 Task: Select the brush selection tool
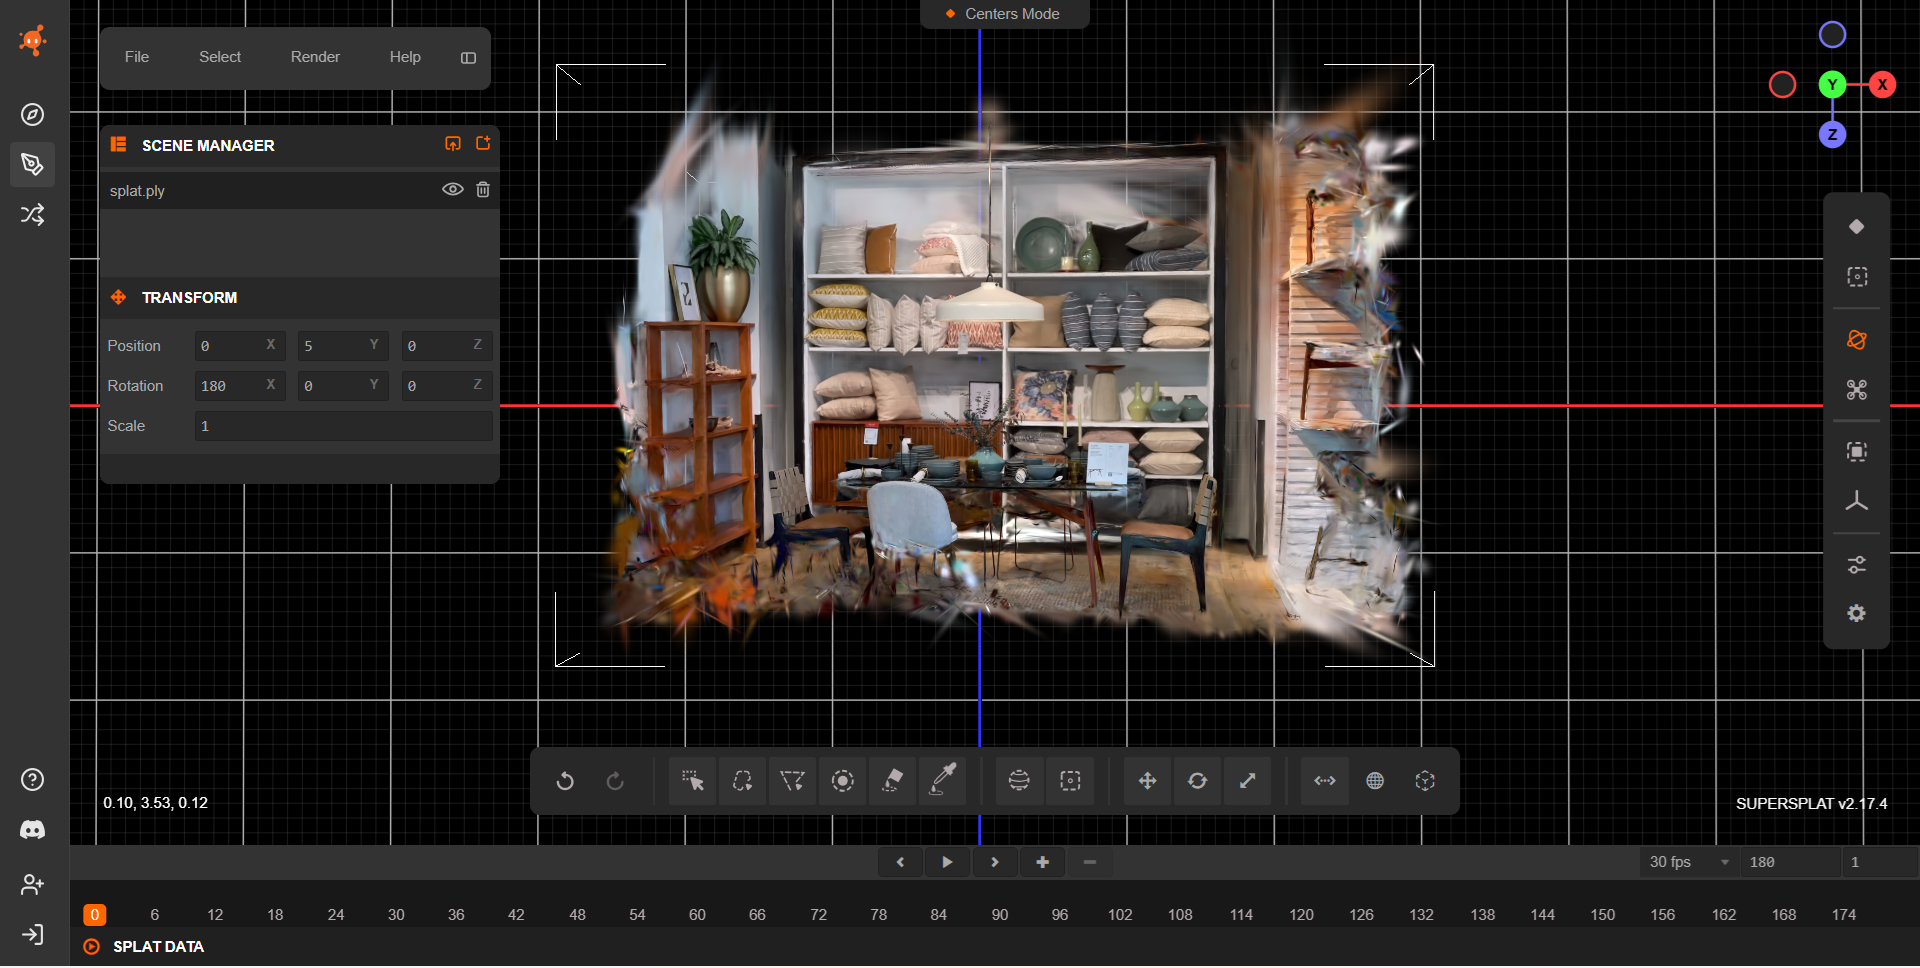tap(842, 781)
